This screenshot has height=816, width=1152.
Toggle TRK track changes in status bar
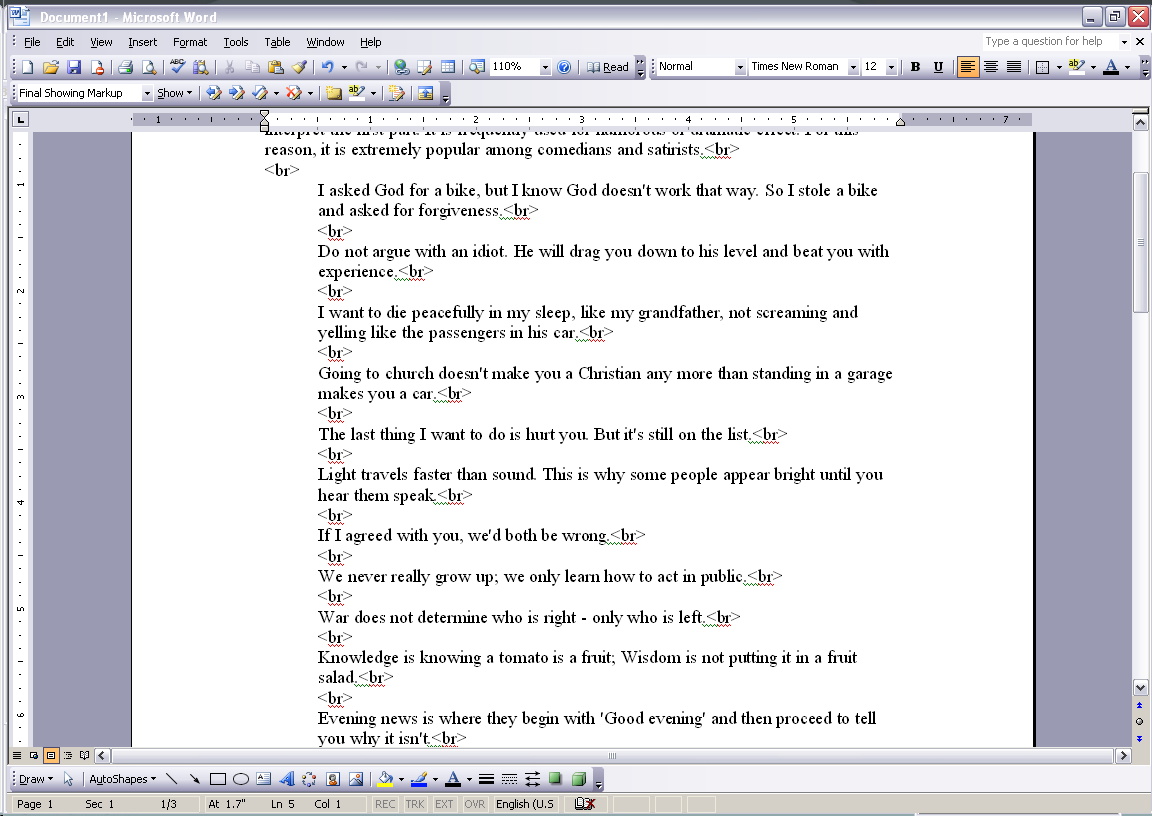point(415,804)
